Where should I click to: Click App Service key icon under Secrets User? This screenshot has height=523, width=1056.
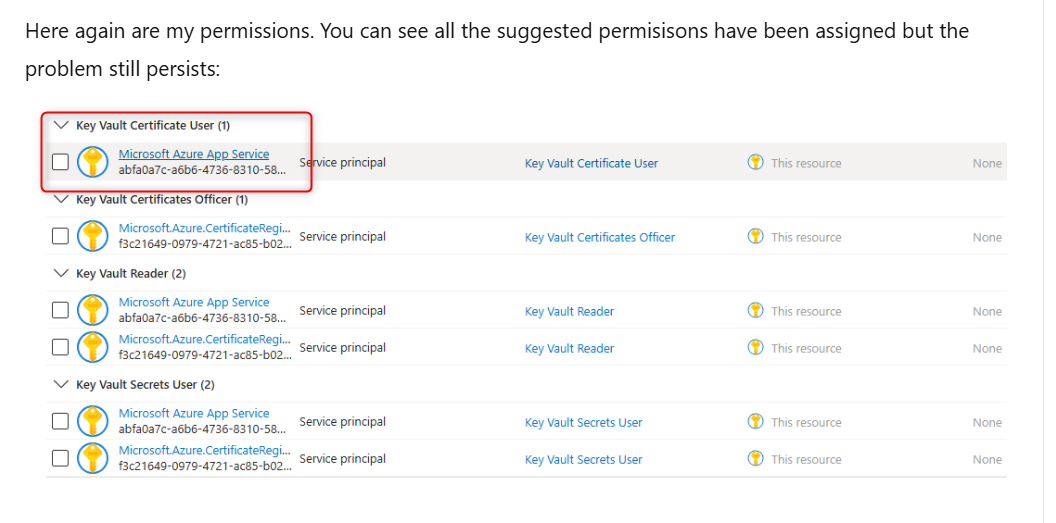pyautogui.click(x=92, y=421)
